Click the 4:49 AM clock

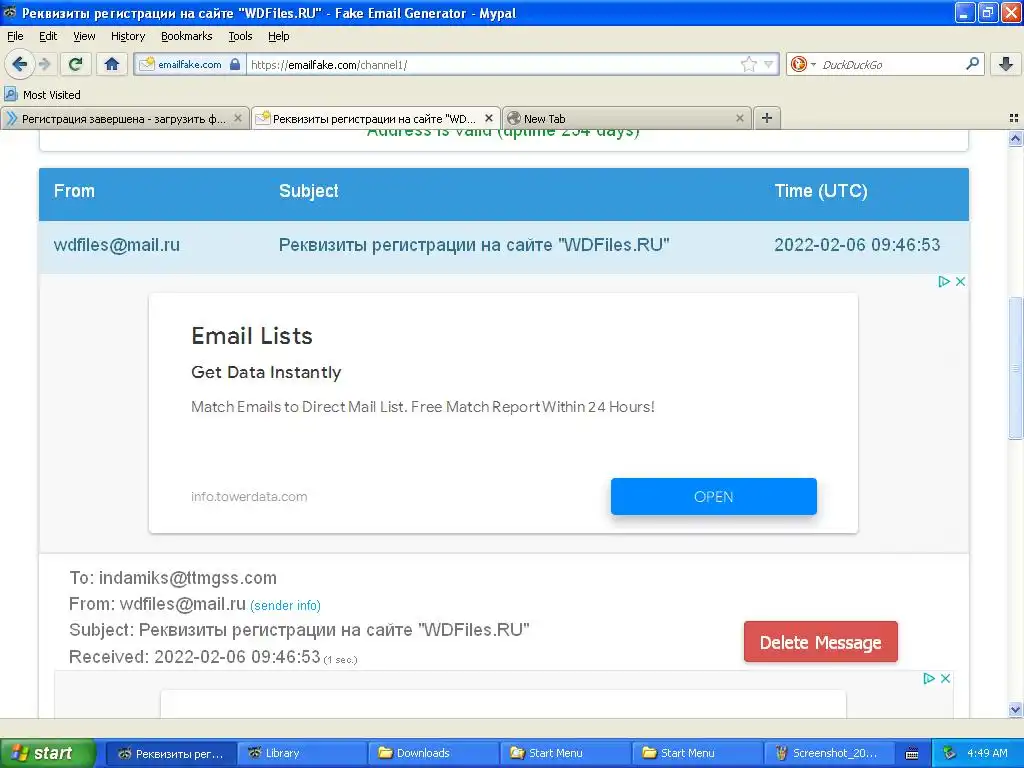click(987, 753)
